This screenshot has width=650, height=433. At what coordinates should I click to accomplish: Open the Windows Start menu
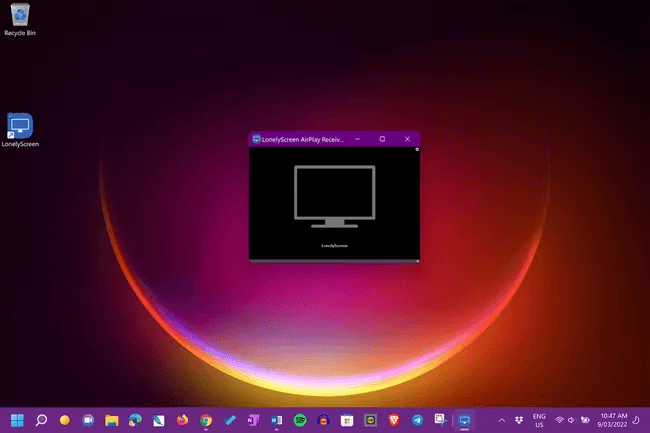coord(17,420)
